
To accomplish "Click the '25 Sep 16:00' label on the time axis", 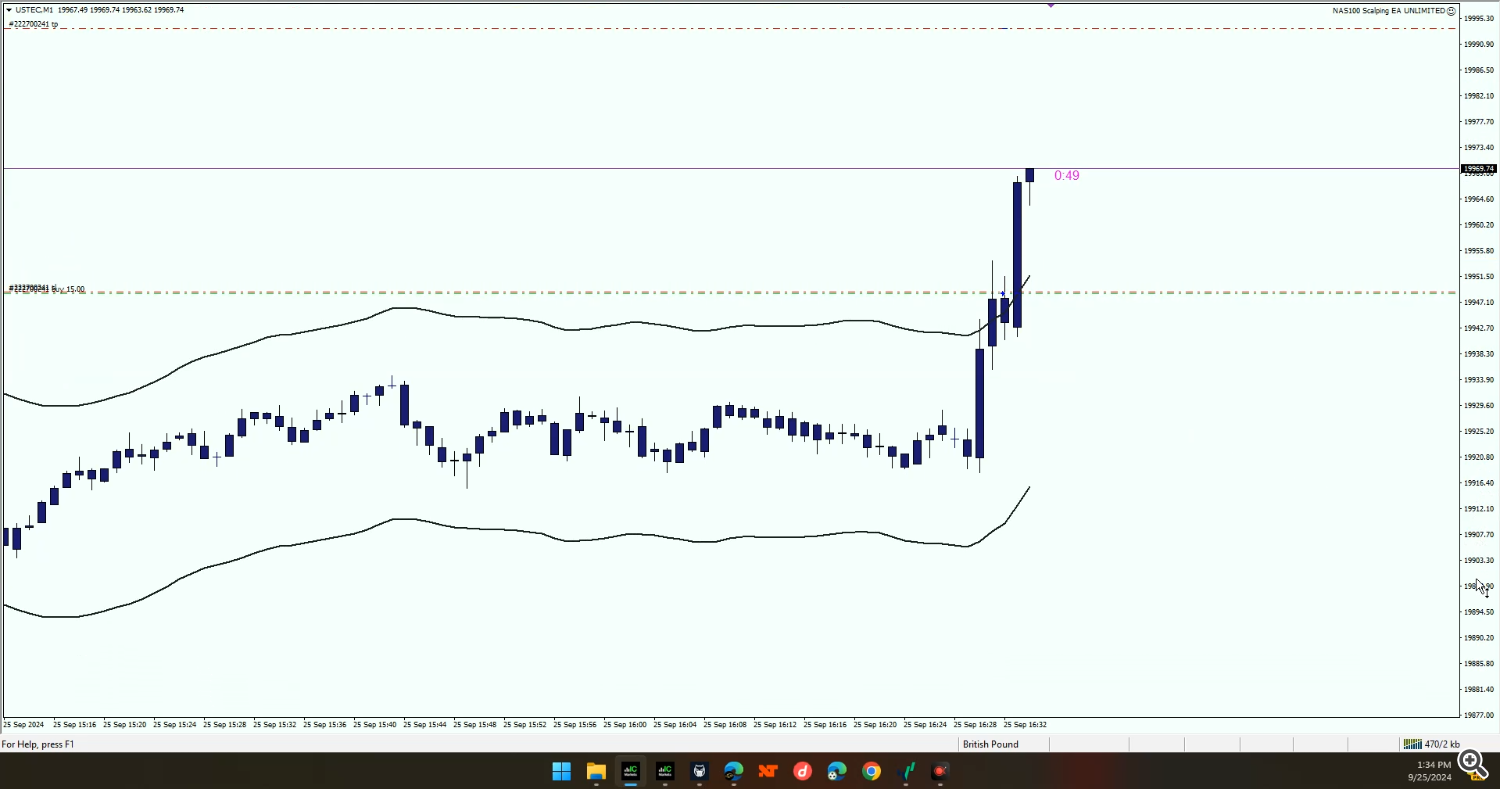I will pyautogui.click(x=625, y=724).
